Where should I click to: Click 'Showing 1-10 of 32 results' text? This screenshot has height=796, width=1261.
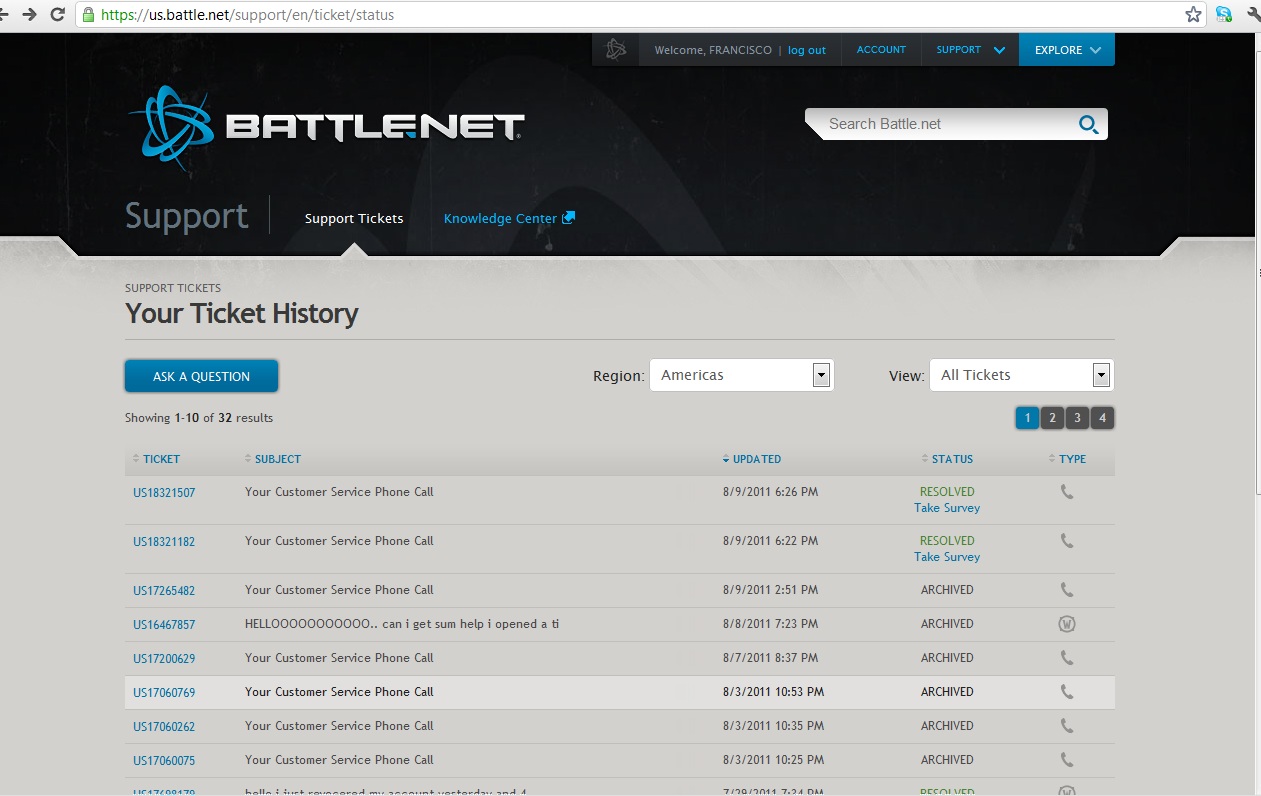pyautogui.click(x=199, y=418)
